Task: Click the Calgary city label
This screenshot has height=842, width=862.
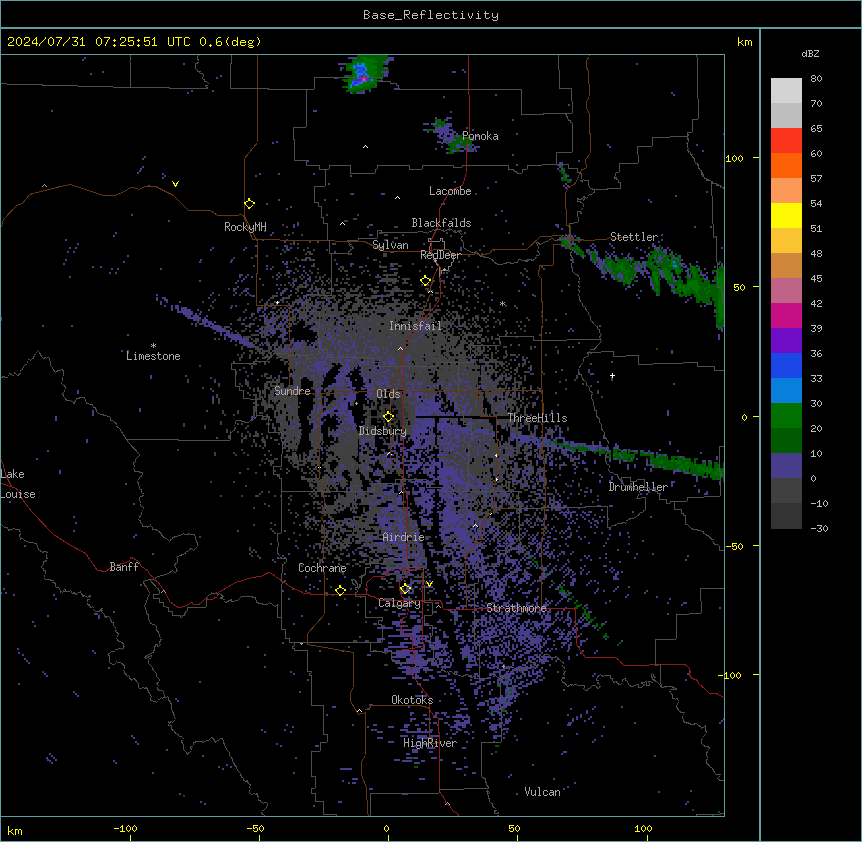Action: (x=399, y=603)
